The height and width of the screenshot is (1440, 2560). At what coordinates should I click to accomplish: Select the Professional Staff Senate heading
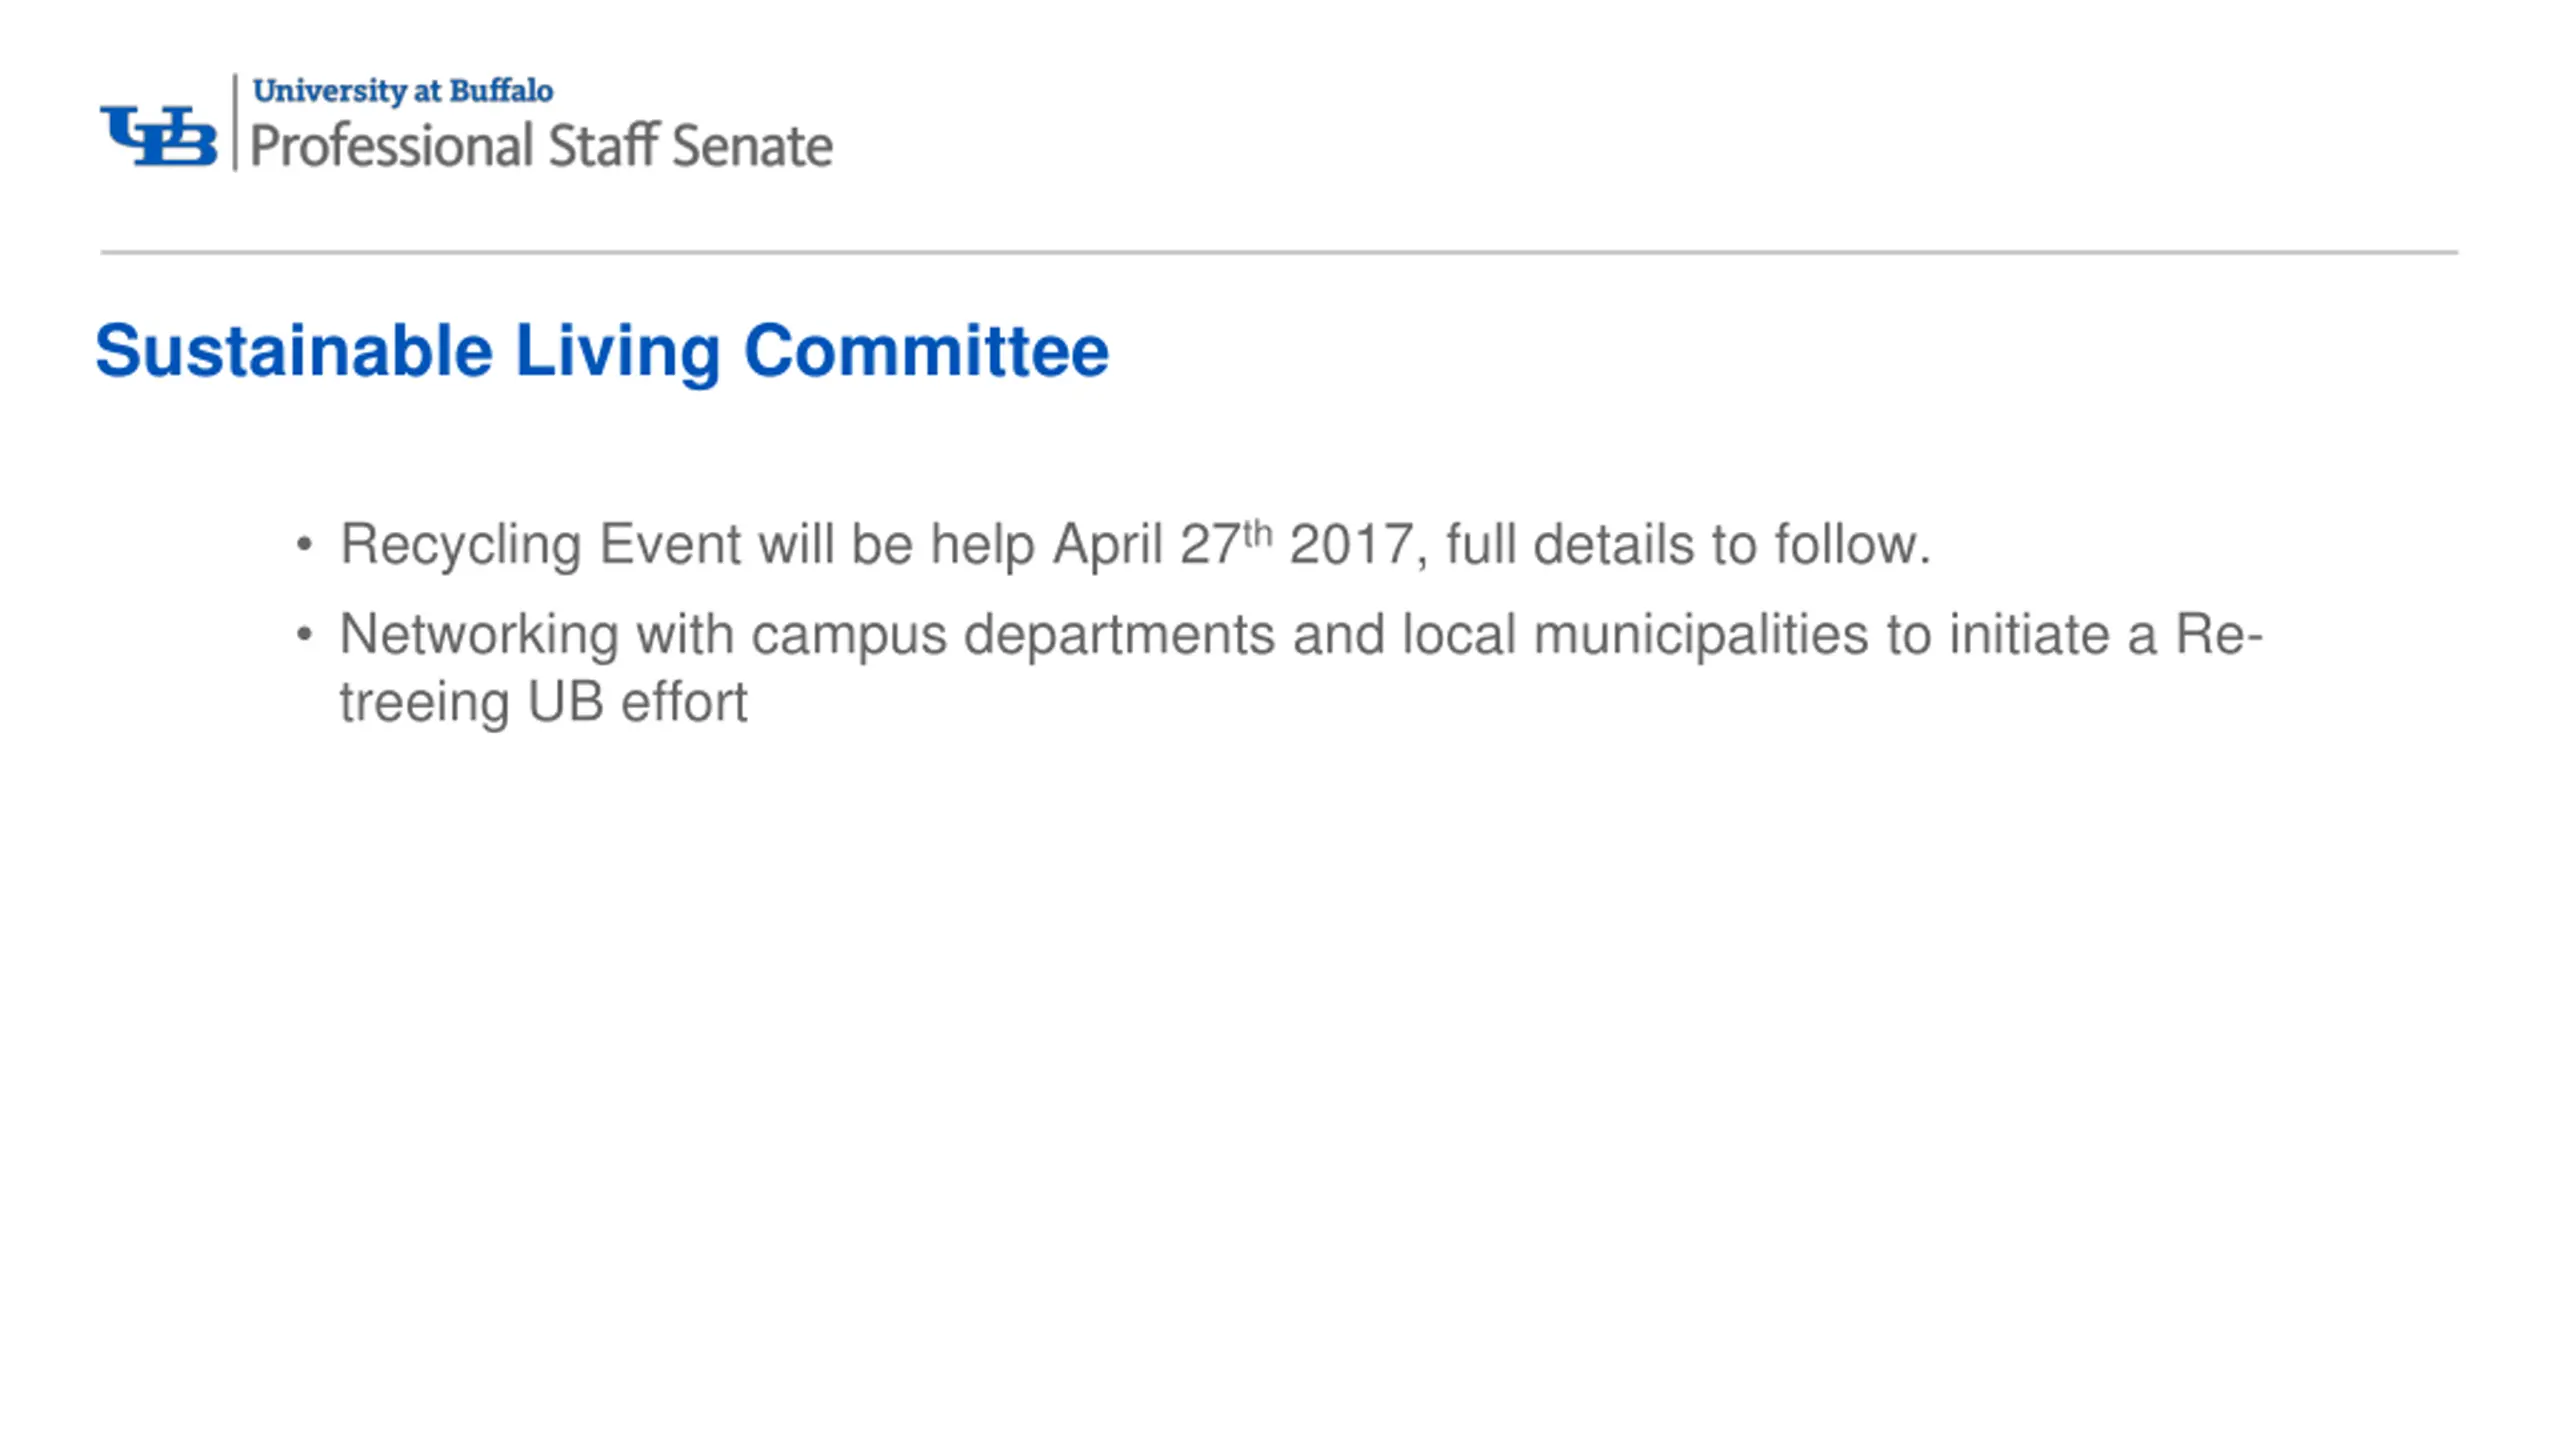(541, 146)
